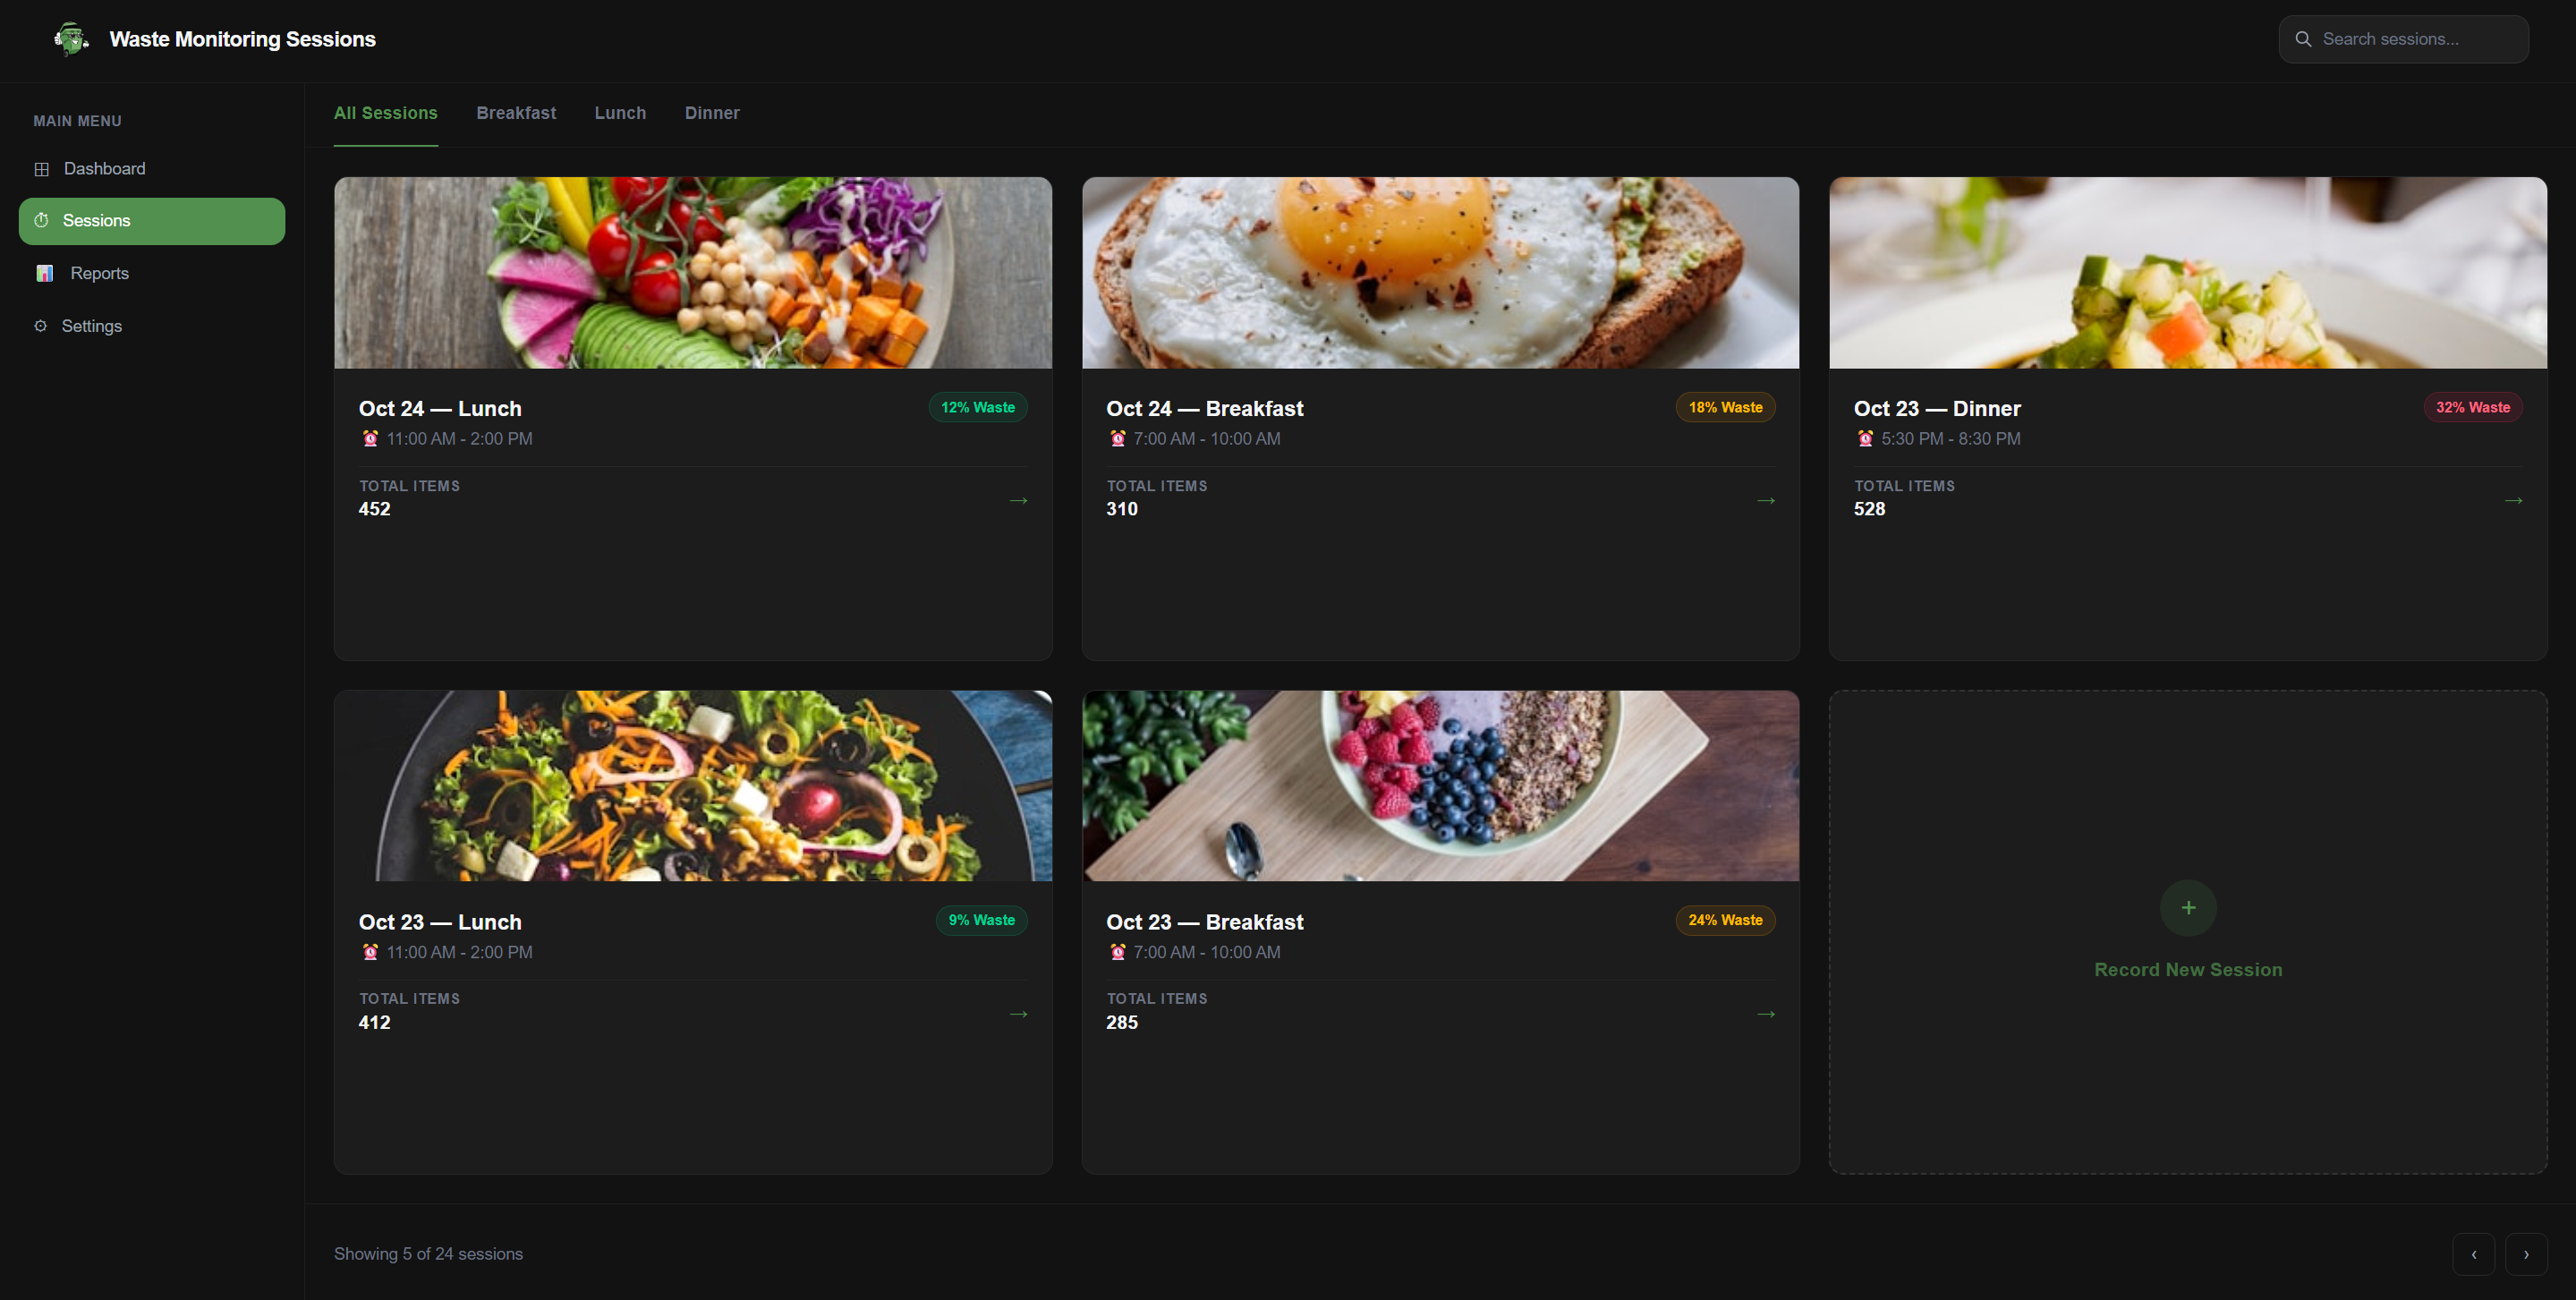Click search magnifier icon in header
2576x1300 pixels.
coord(2303,39)
